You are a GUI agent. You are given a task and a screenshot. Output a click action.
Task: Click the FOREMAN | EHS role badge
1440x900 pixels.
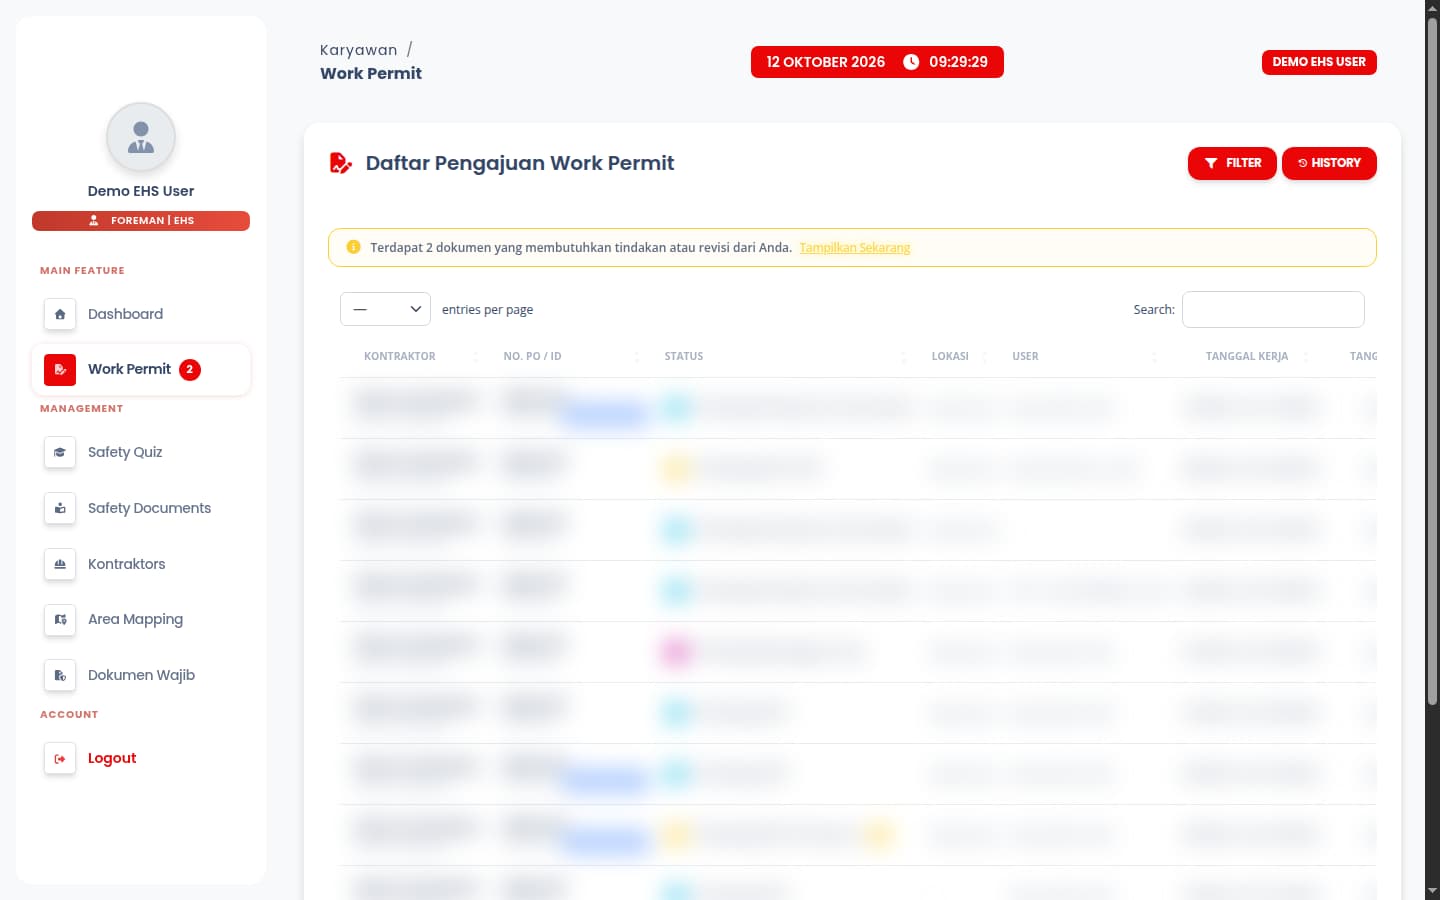click(141, 221)
